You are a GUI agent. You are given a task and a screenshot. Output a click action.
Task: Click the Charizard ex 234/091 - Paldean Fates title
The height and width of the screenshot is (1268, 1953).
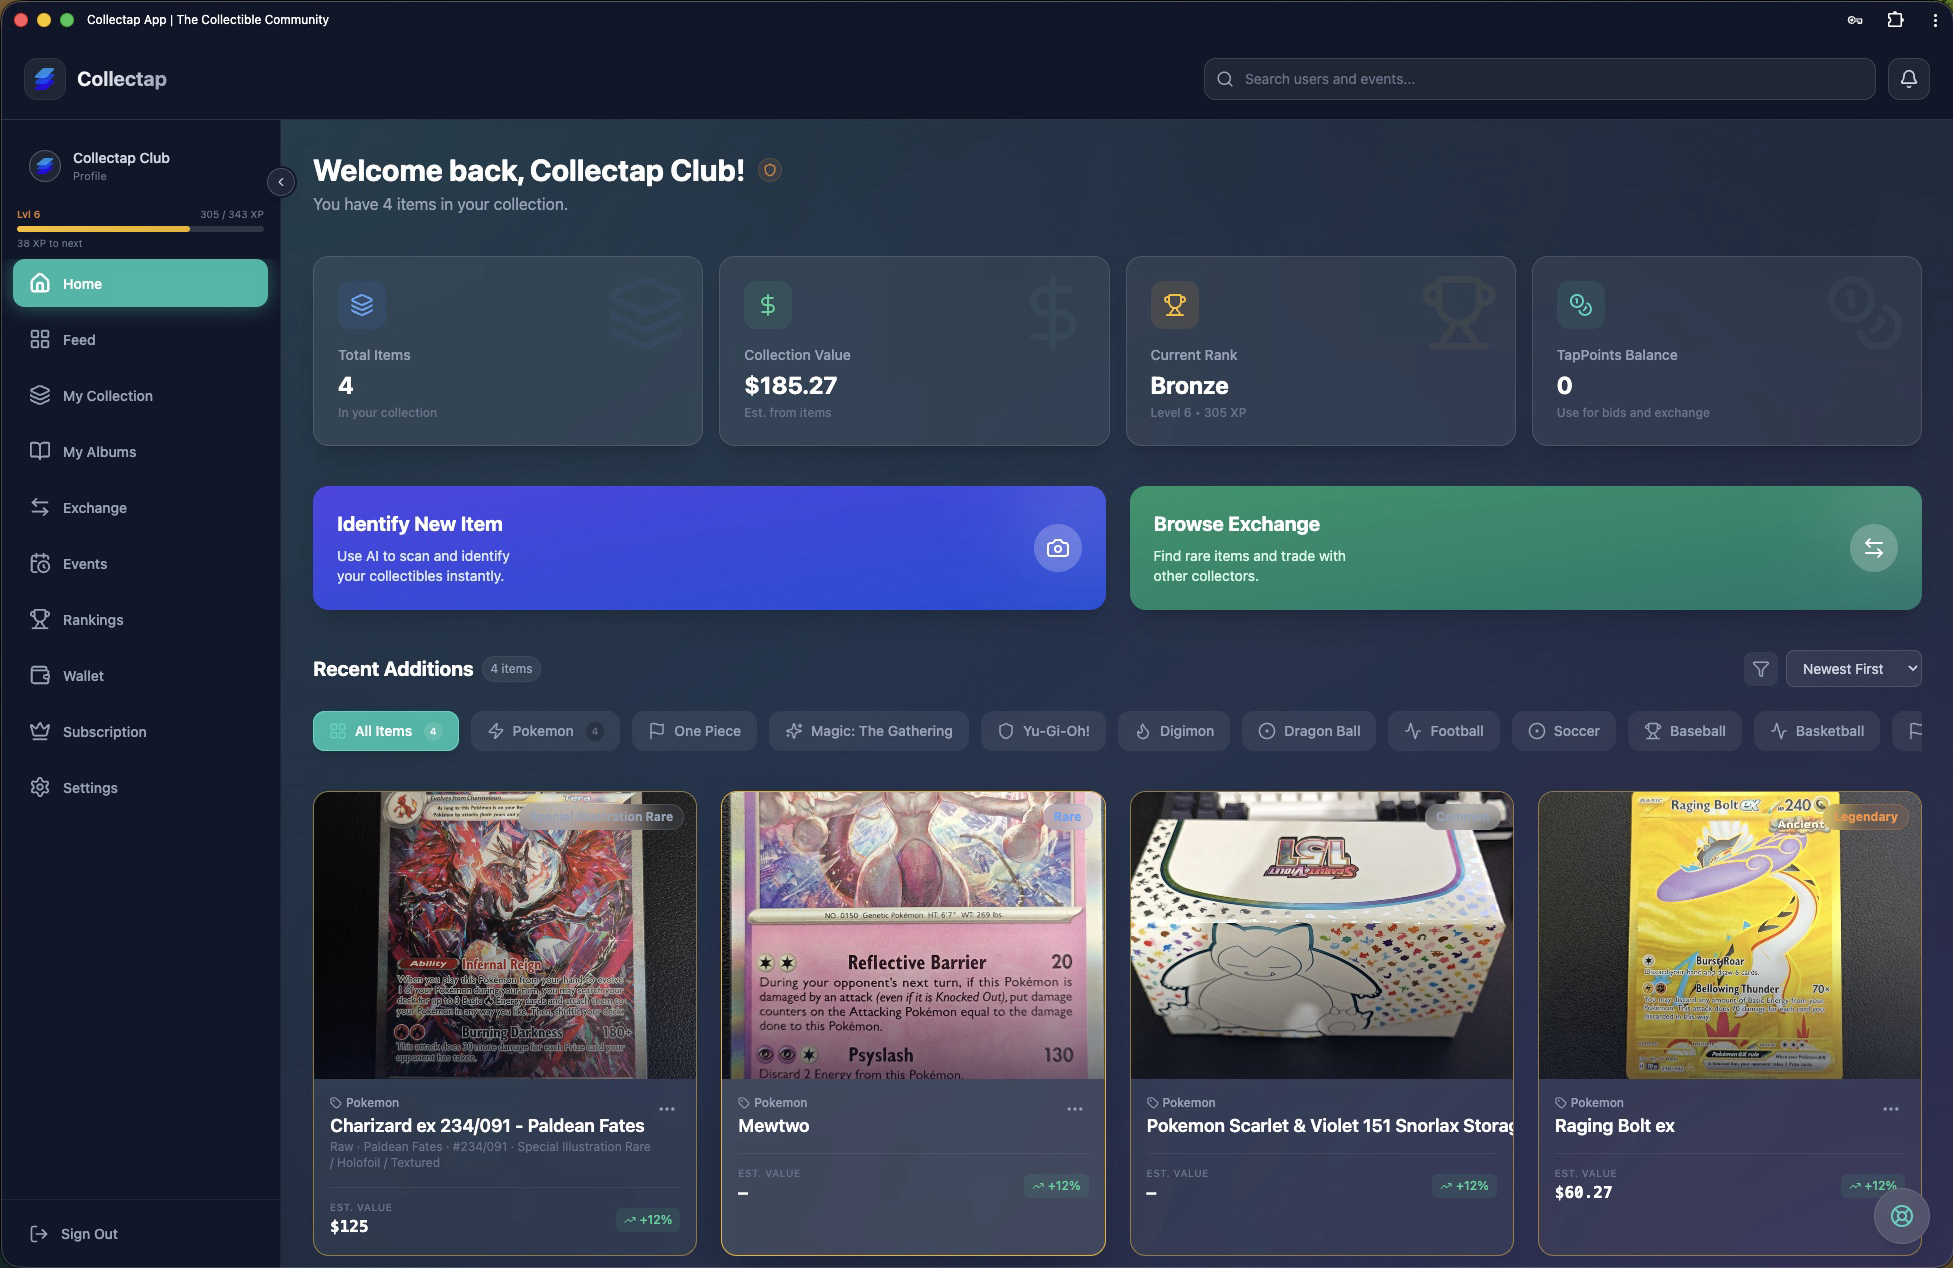[487, 1126]
